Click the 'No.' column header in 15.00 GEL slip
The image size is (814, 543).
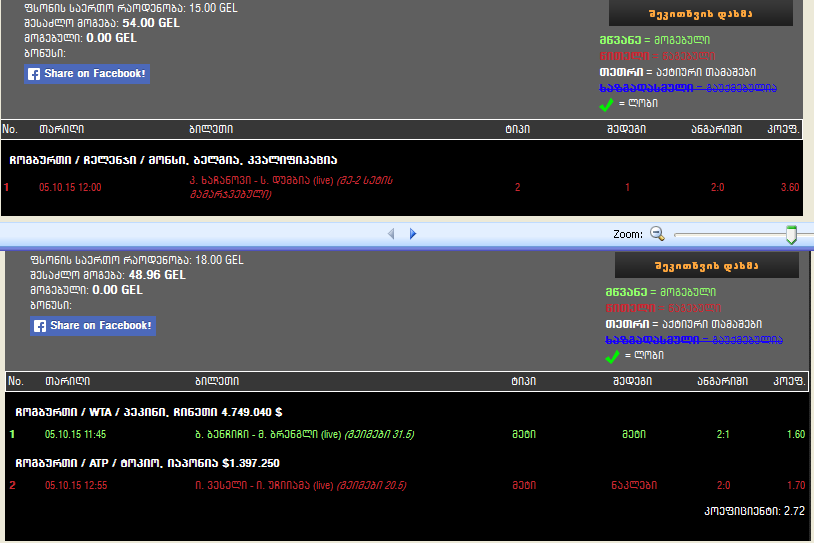pyautogui.click(x=10, y=129)
